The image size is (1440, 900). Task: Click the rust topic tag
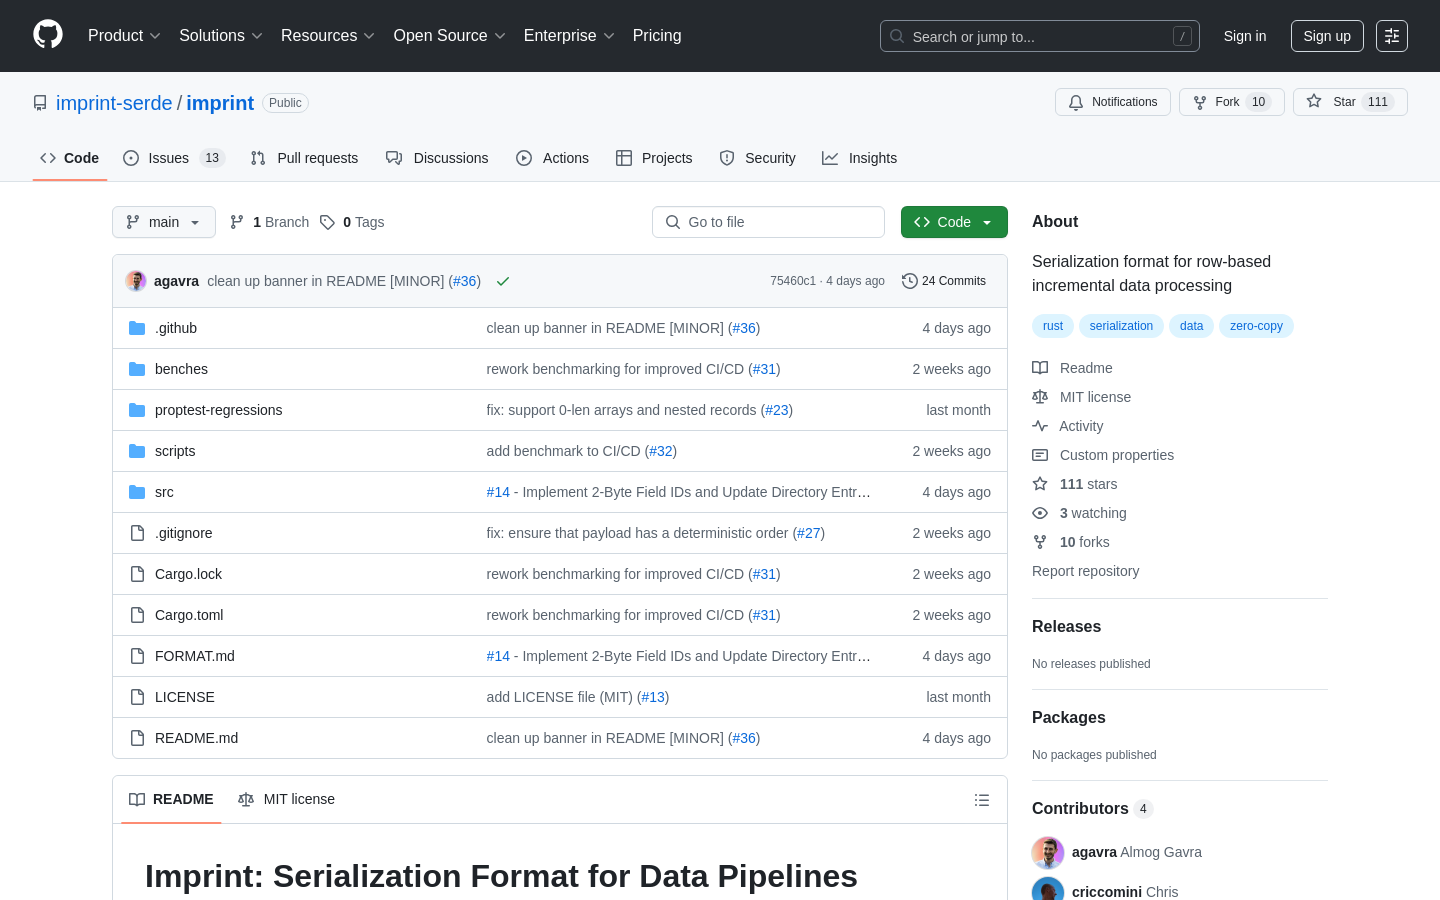(1053, 326)
